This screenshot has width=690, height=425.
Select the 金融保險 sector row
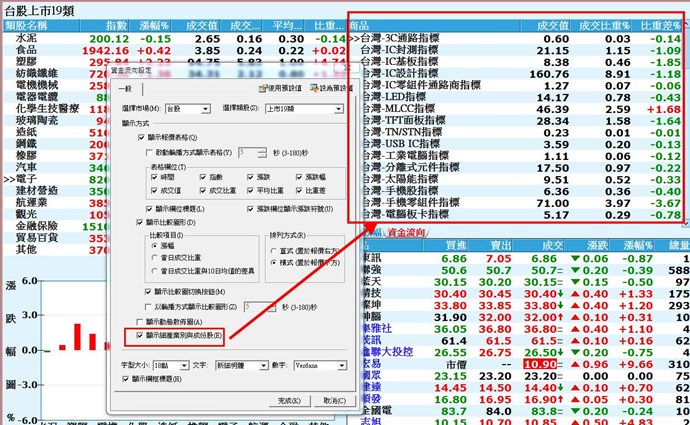(x=56, y=226)
